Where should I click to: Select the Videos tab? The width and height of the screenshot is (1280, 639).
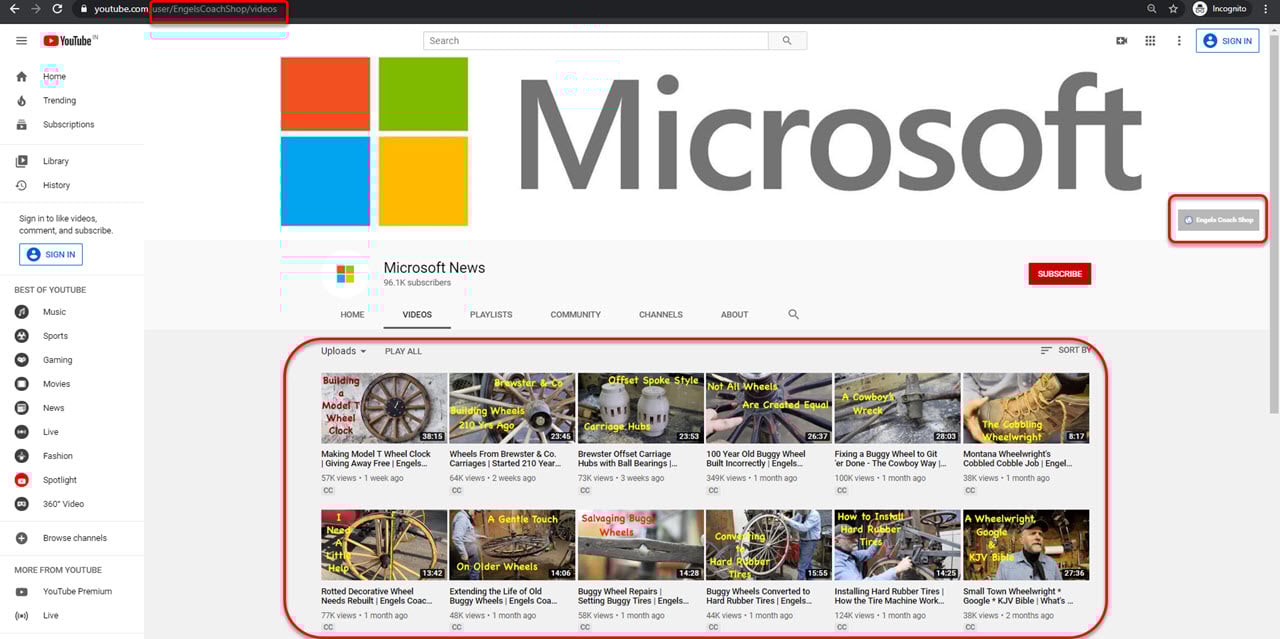pos(417,314)
